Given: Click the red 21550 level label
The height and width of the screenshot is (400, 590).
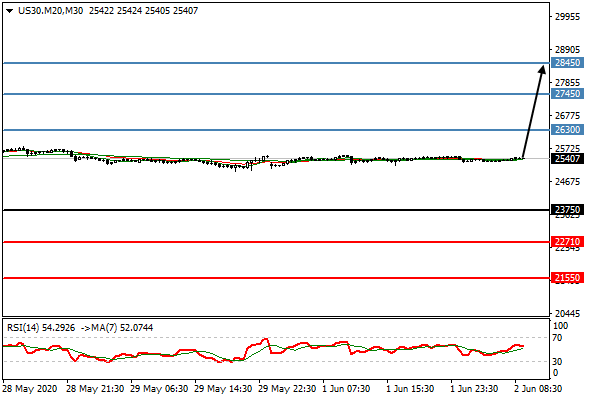Looking at the screenshot, I should point(567,278).
